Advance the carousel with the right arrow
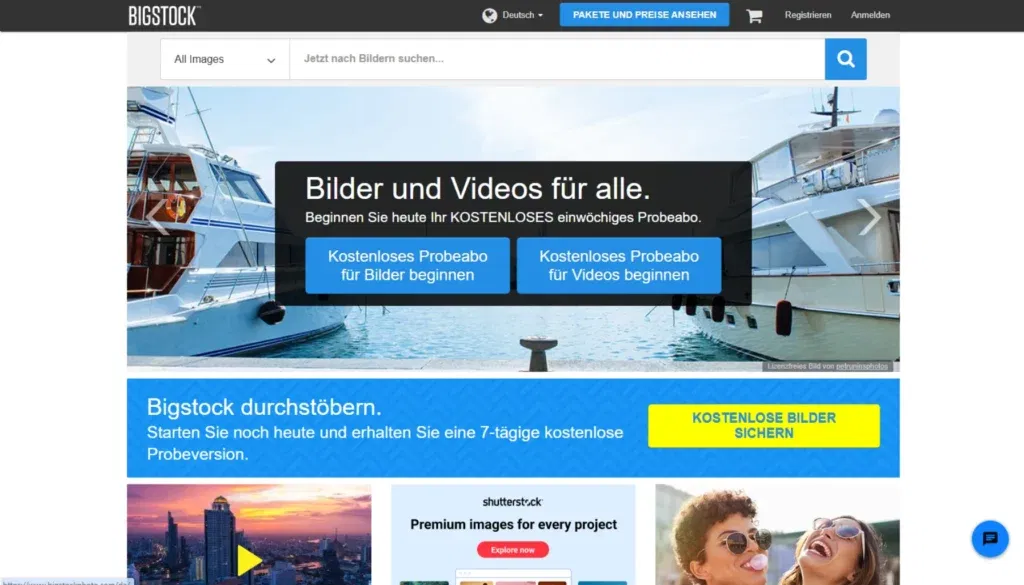The width and height of the screenshot is (1024, 585). click(x=870, y=217)
